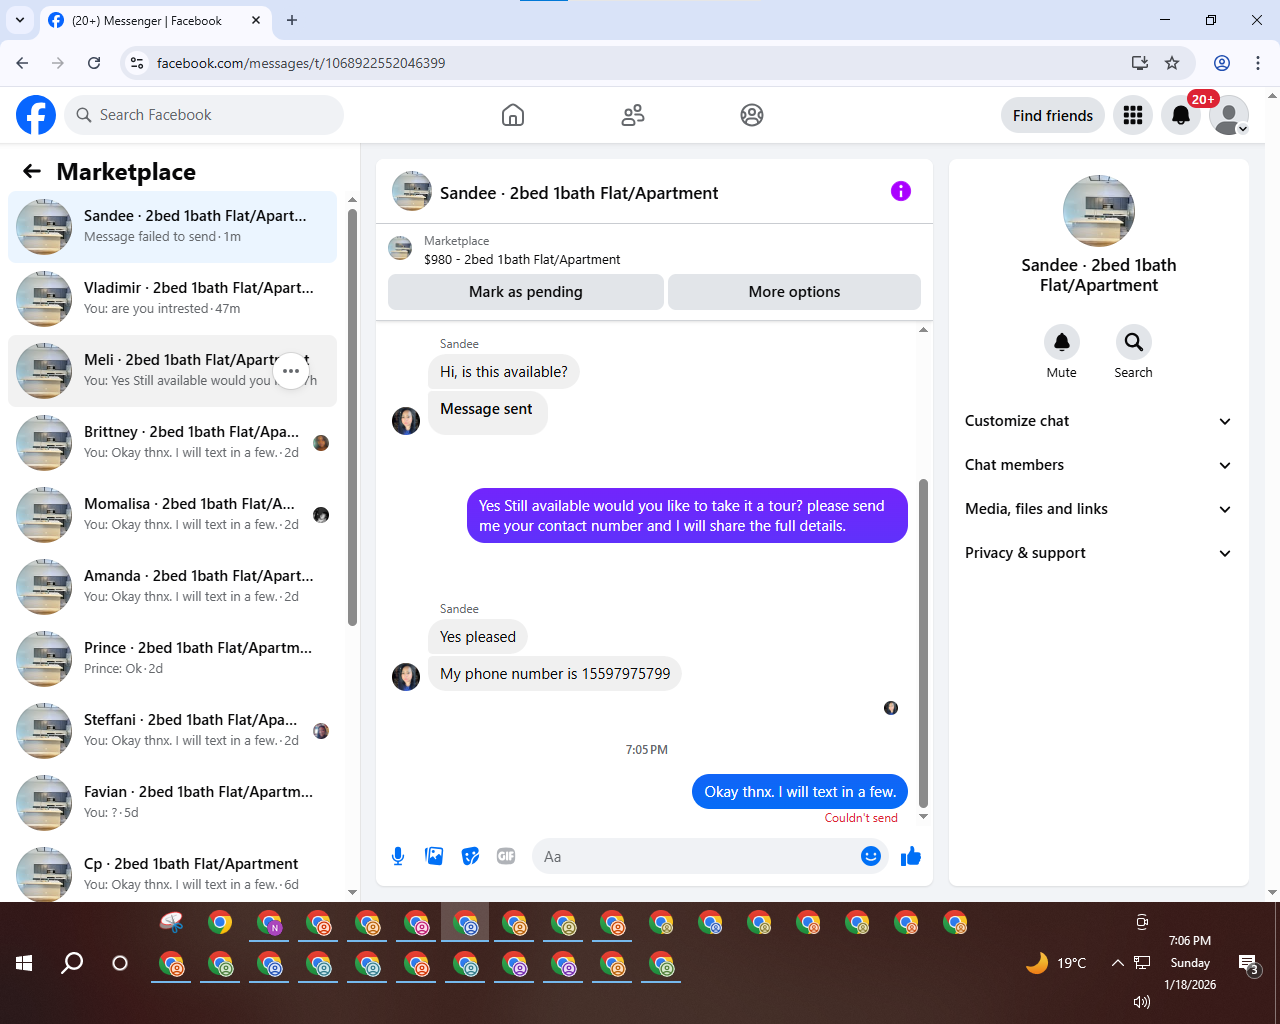Attach a file using the photo icon
1280x1024 pixels.
[x=434, y=856]
